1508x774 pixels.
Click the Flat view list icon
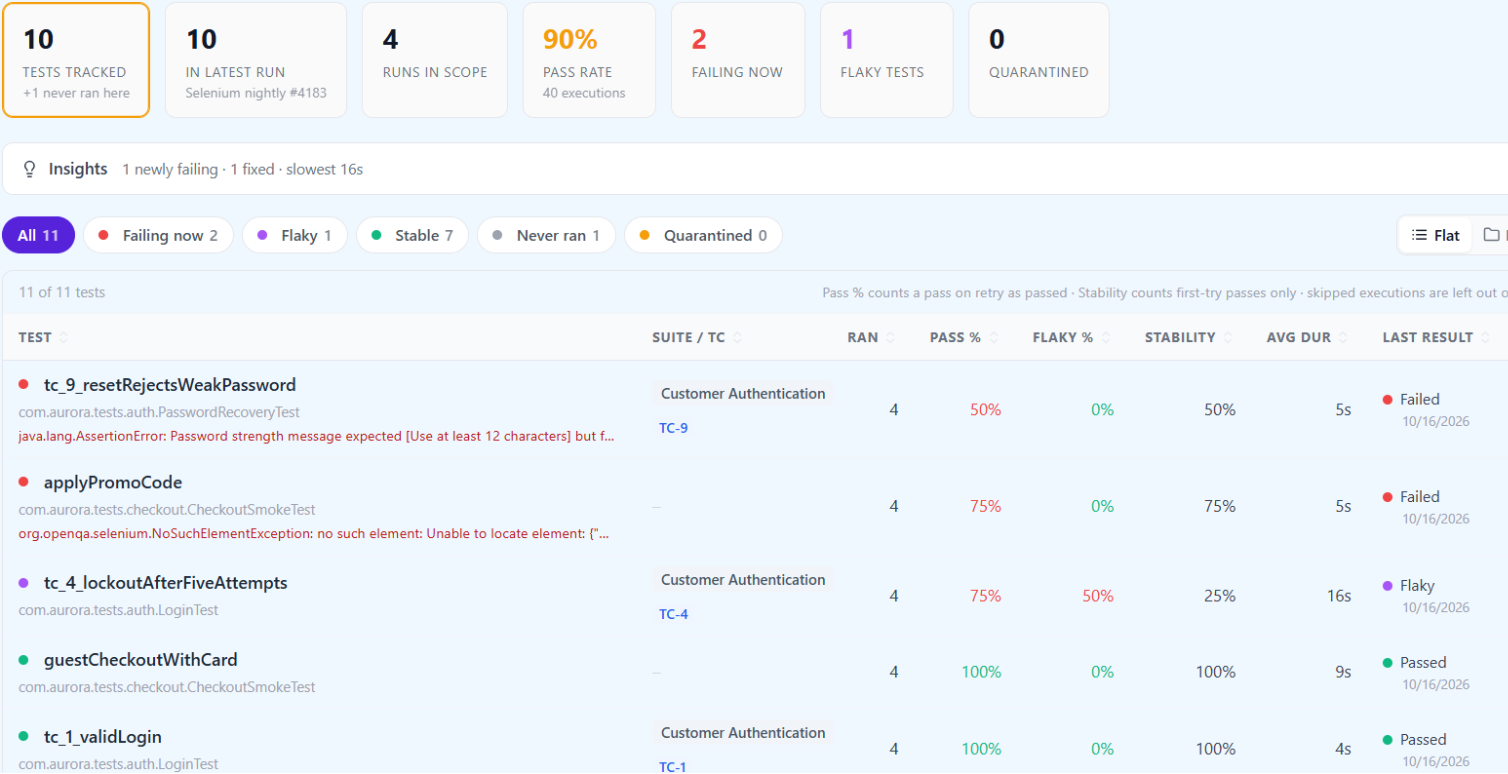[x=1419, y=236]
